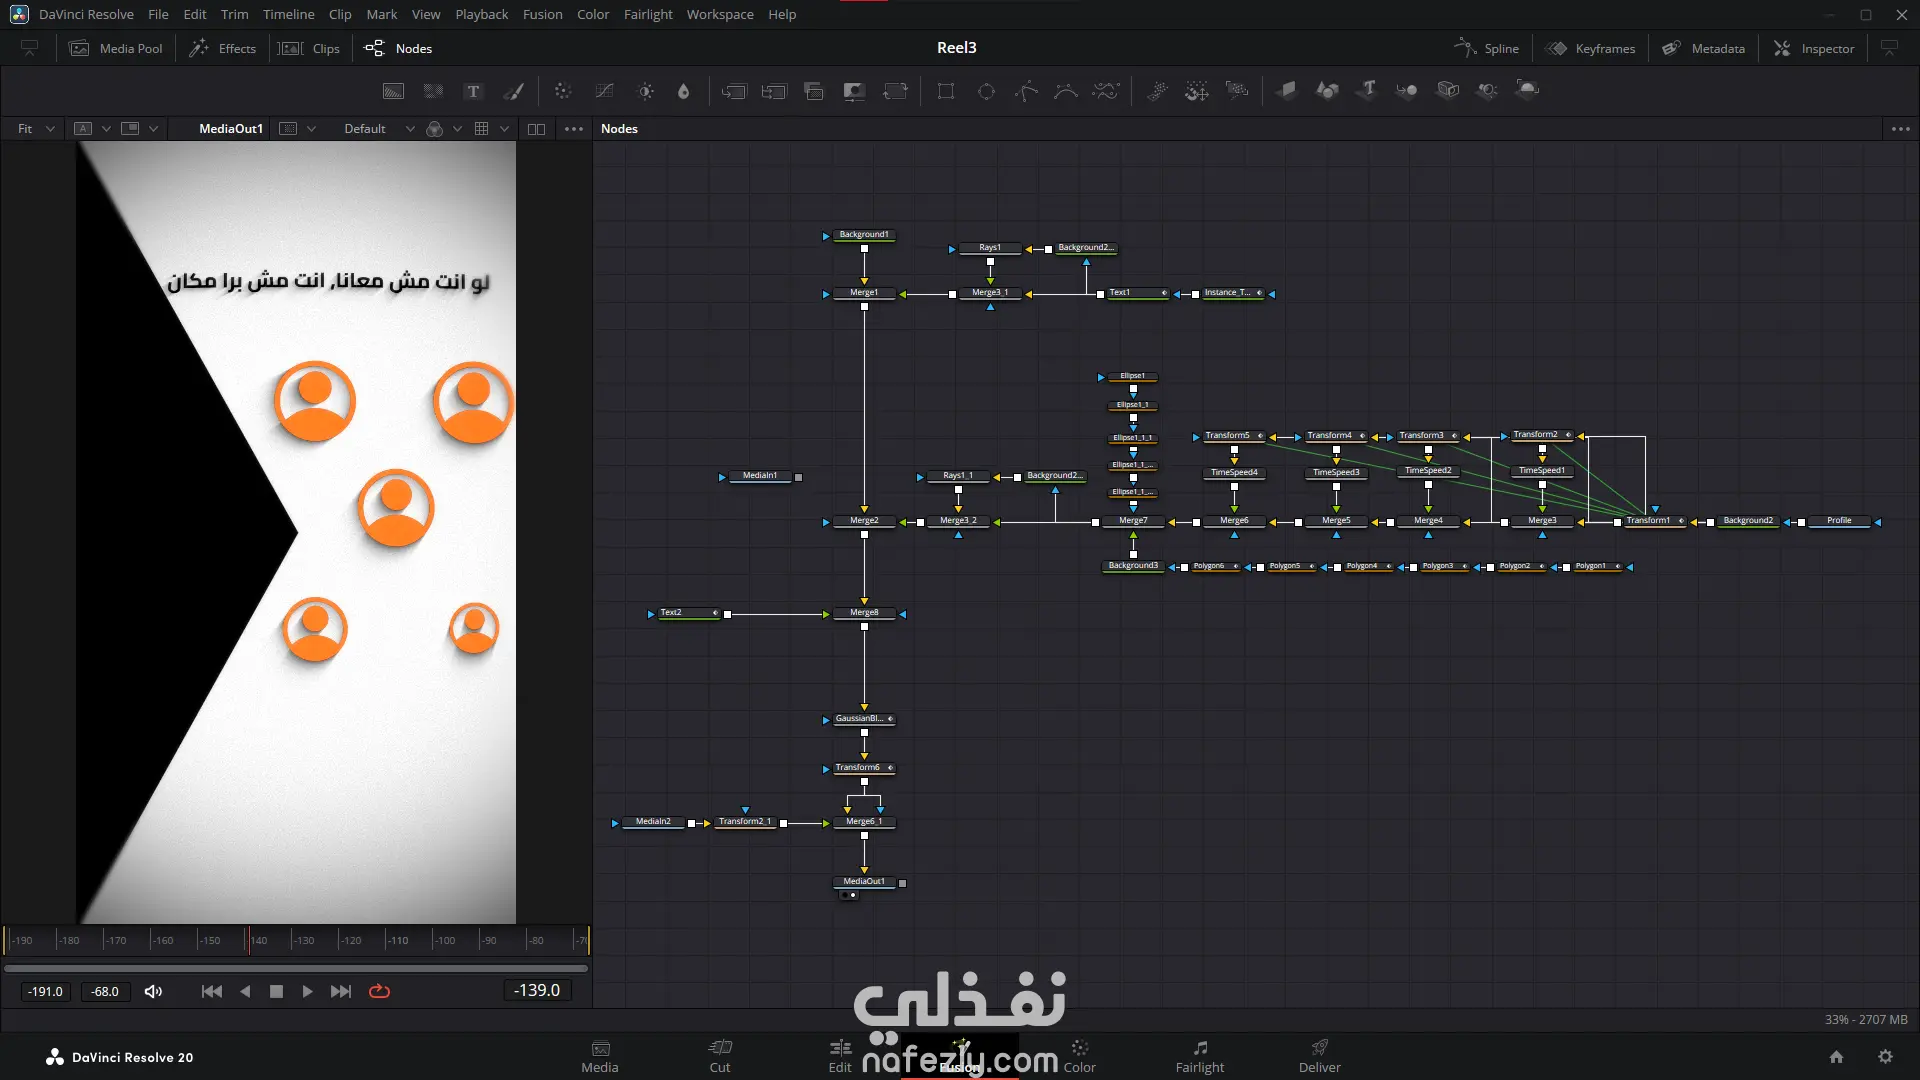Screen dimensions: 1920x1080
Task: Add Ellipse mask tool
Action: pos(986,91)
